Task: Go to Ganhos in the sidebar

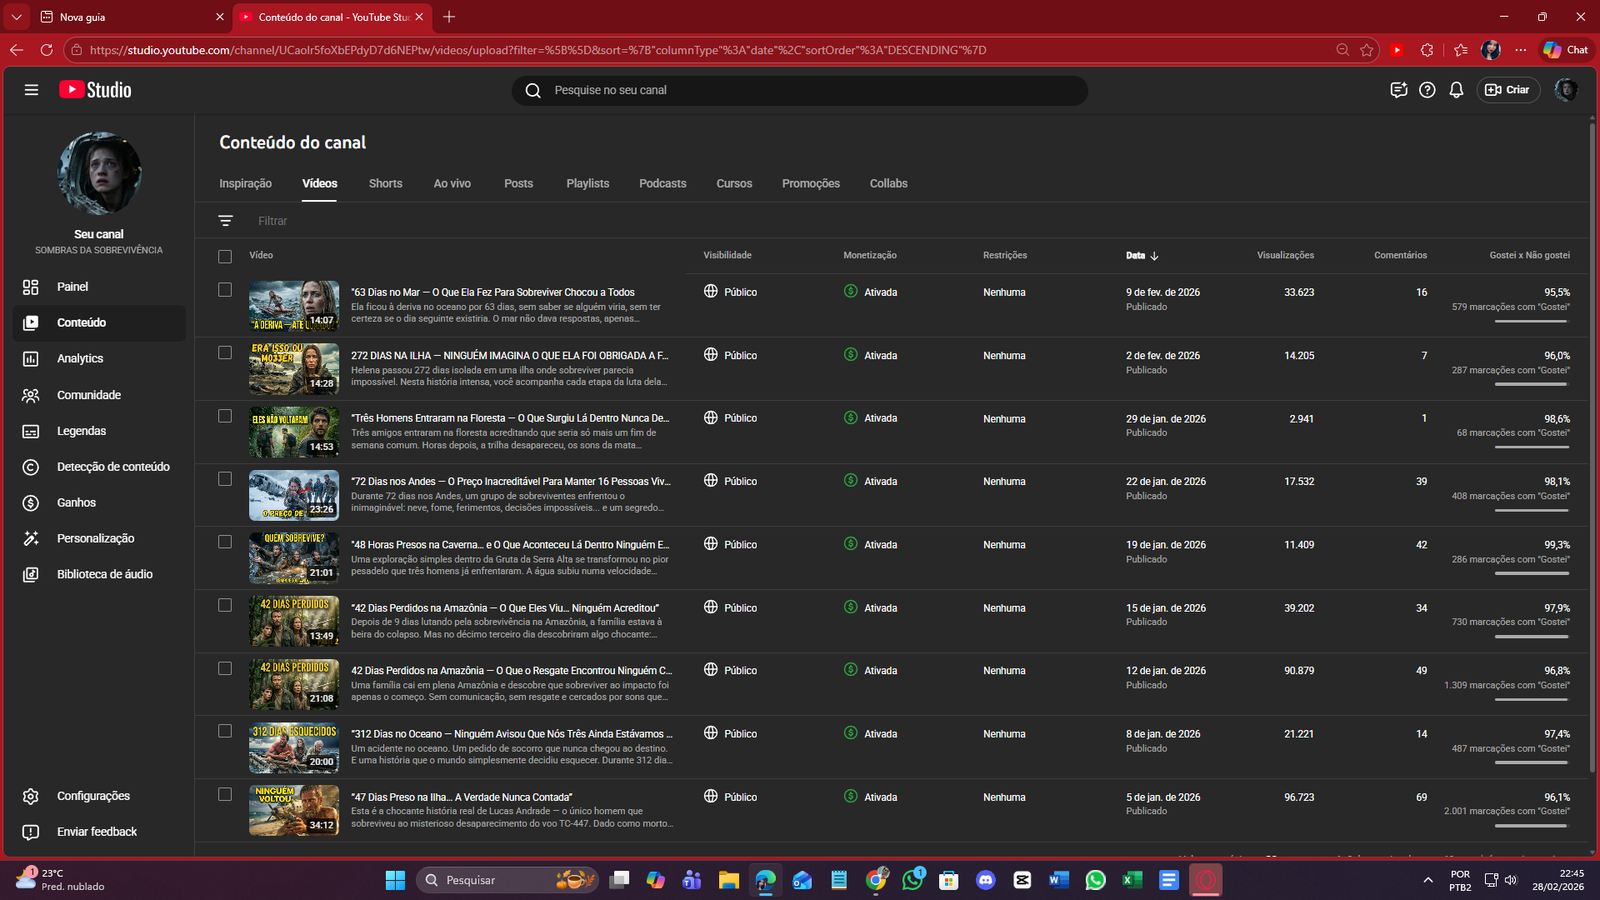Action: tap(76, 503)
